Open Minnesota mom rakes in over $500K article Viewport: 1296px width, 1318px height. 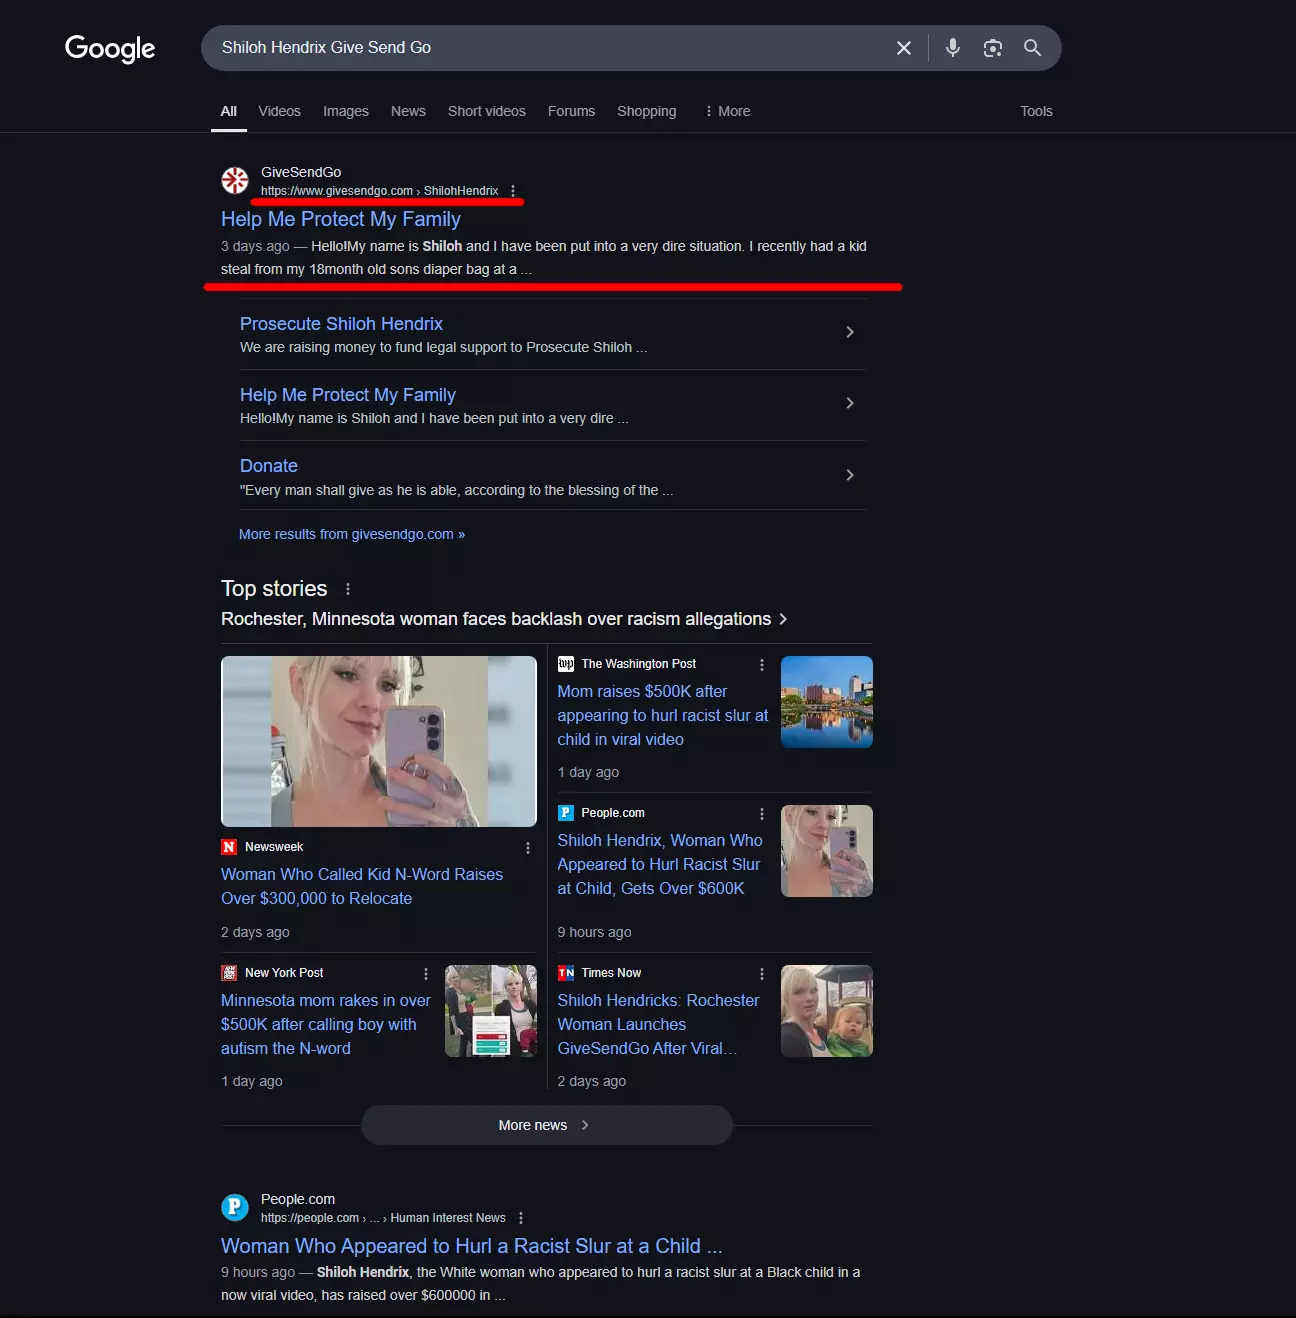click(326, 1024)
